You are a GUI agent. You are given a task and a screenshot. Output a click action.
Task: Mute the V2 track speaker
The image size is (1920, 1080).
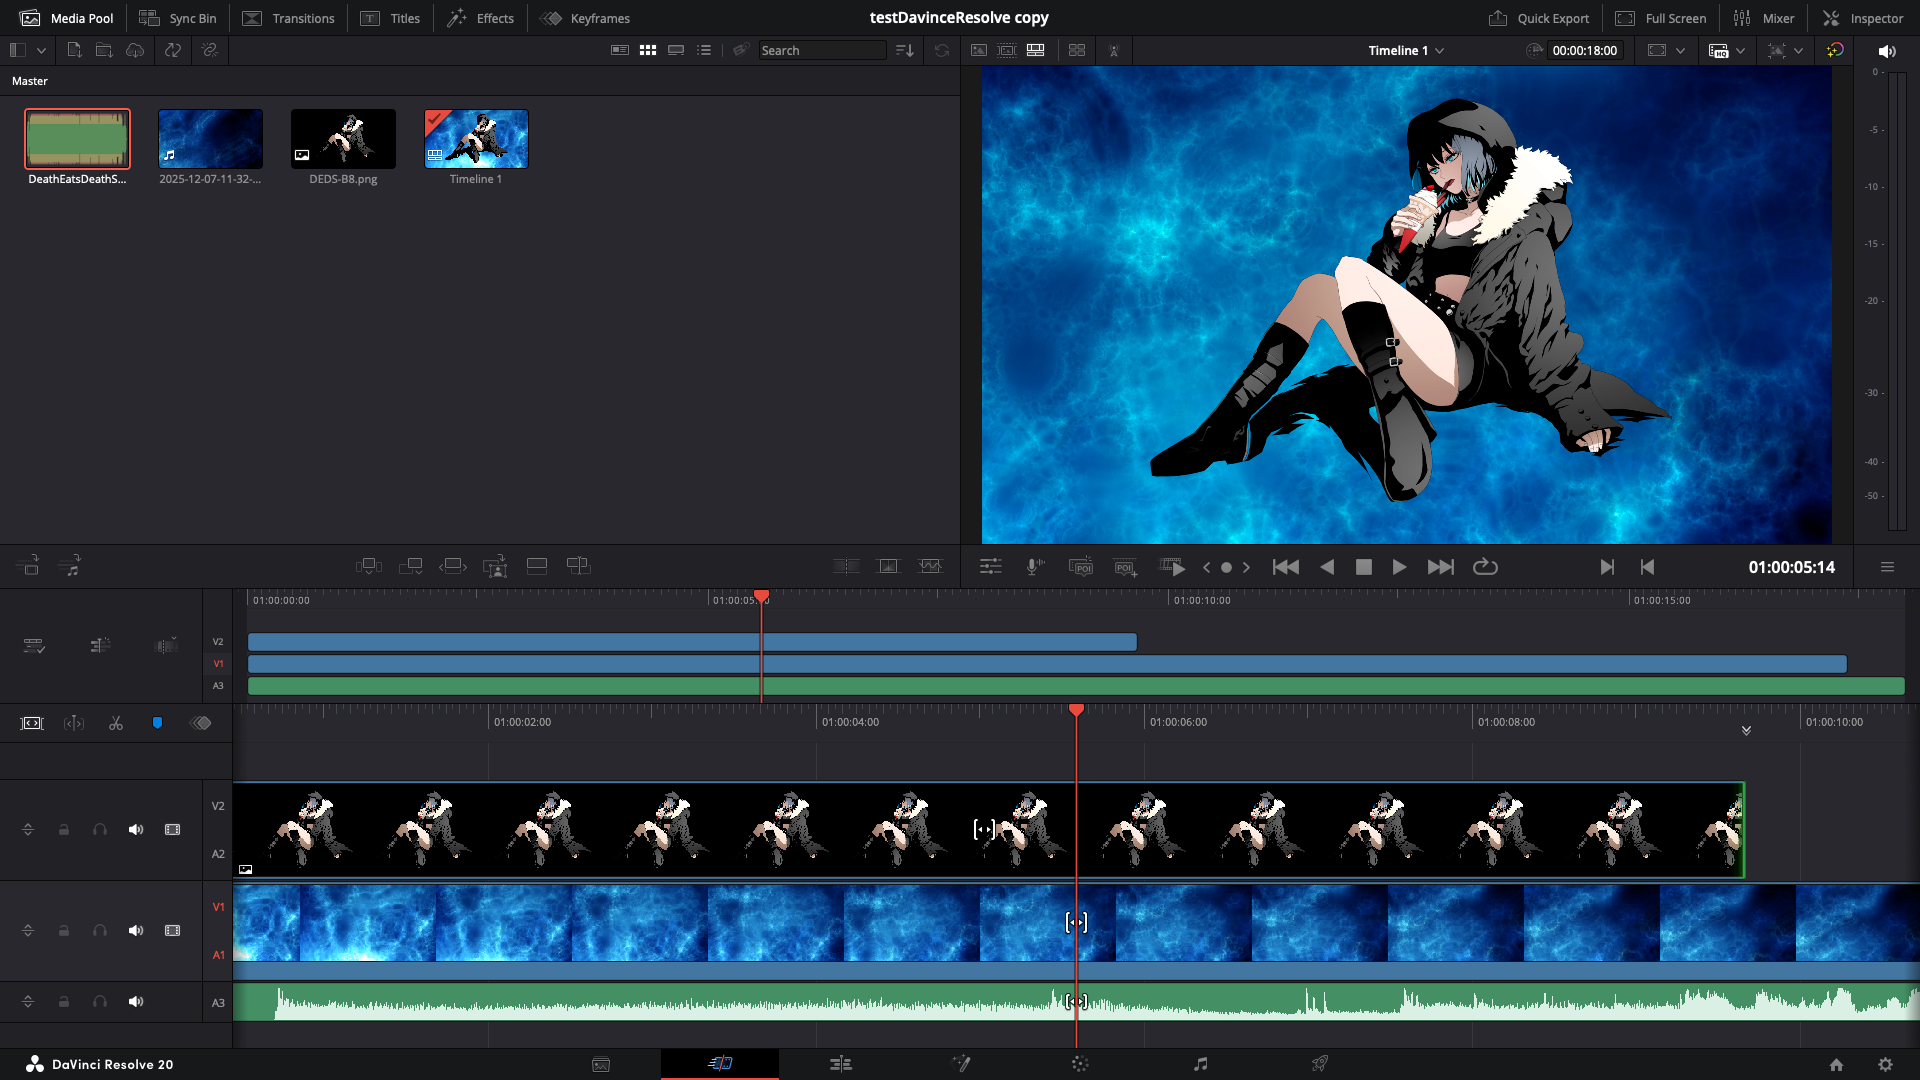[x=136, y=830]
